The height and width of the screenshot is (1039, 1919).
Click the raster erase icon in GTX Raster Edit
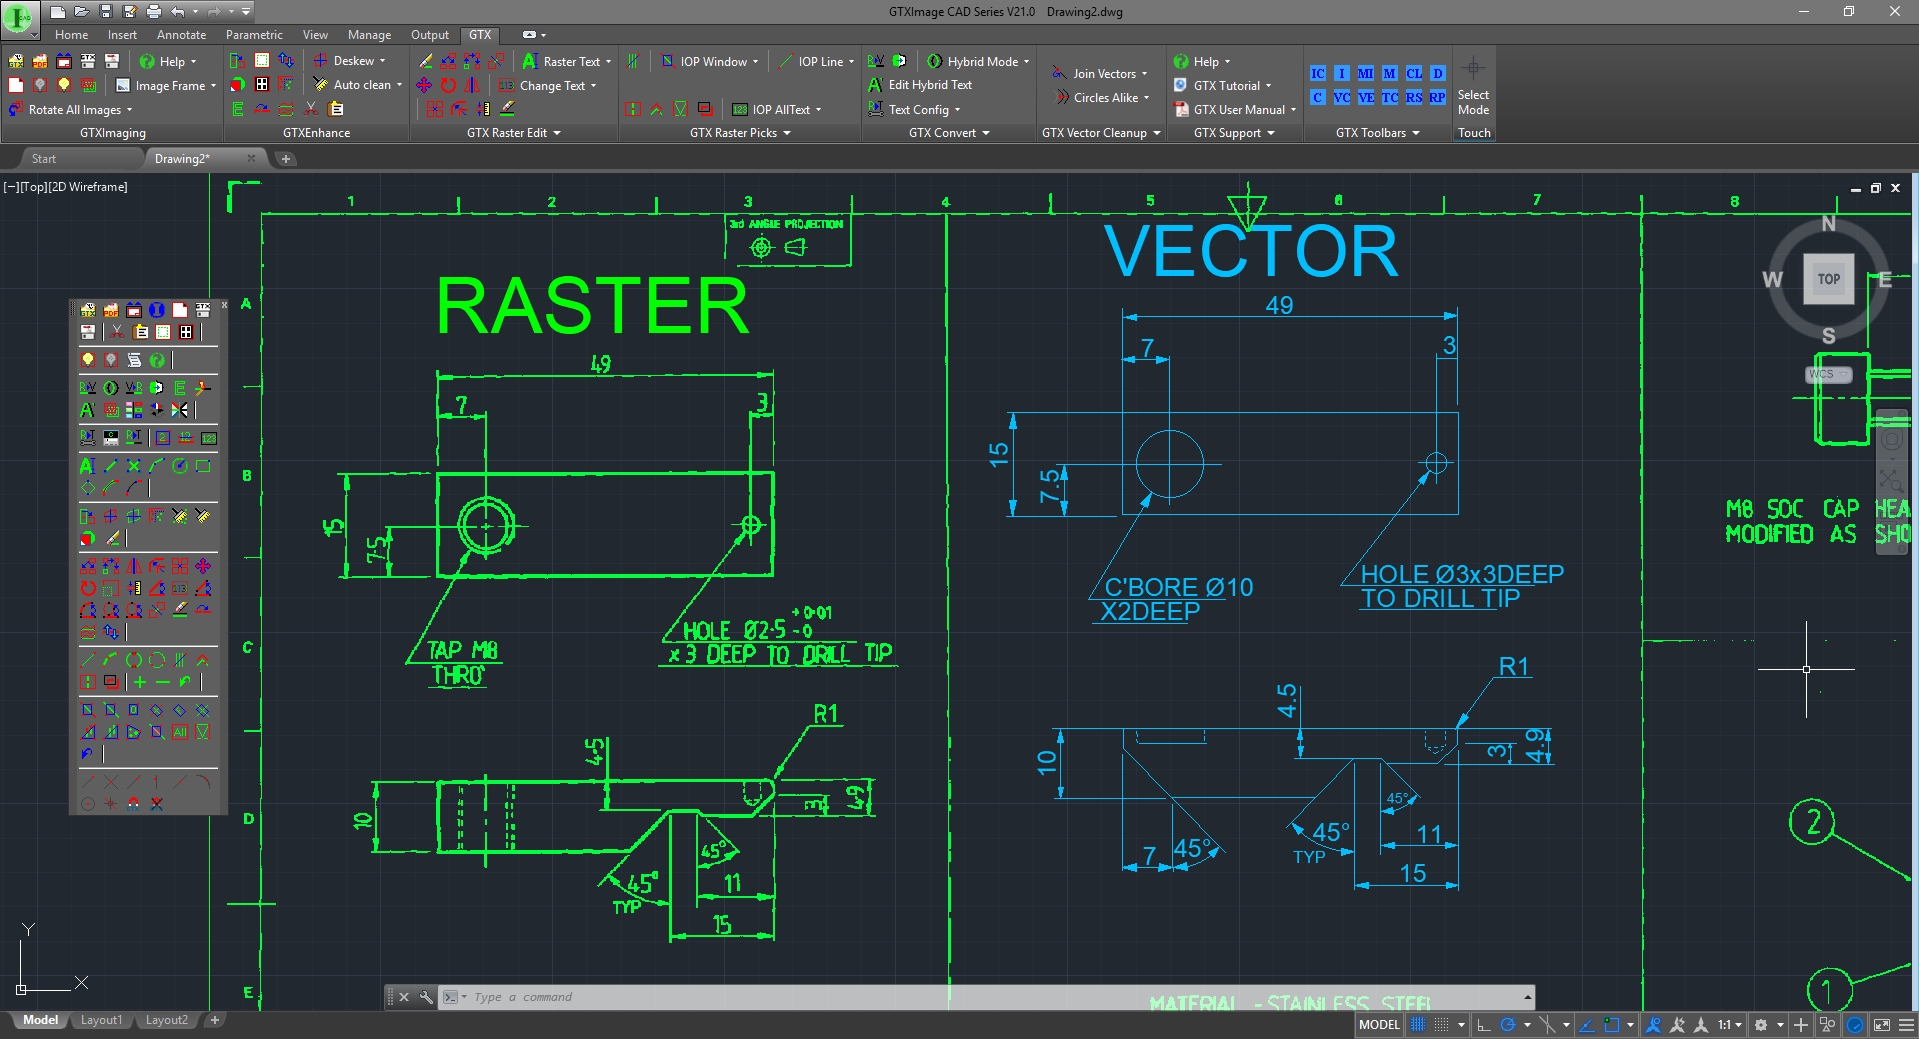[426, 61]
